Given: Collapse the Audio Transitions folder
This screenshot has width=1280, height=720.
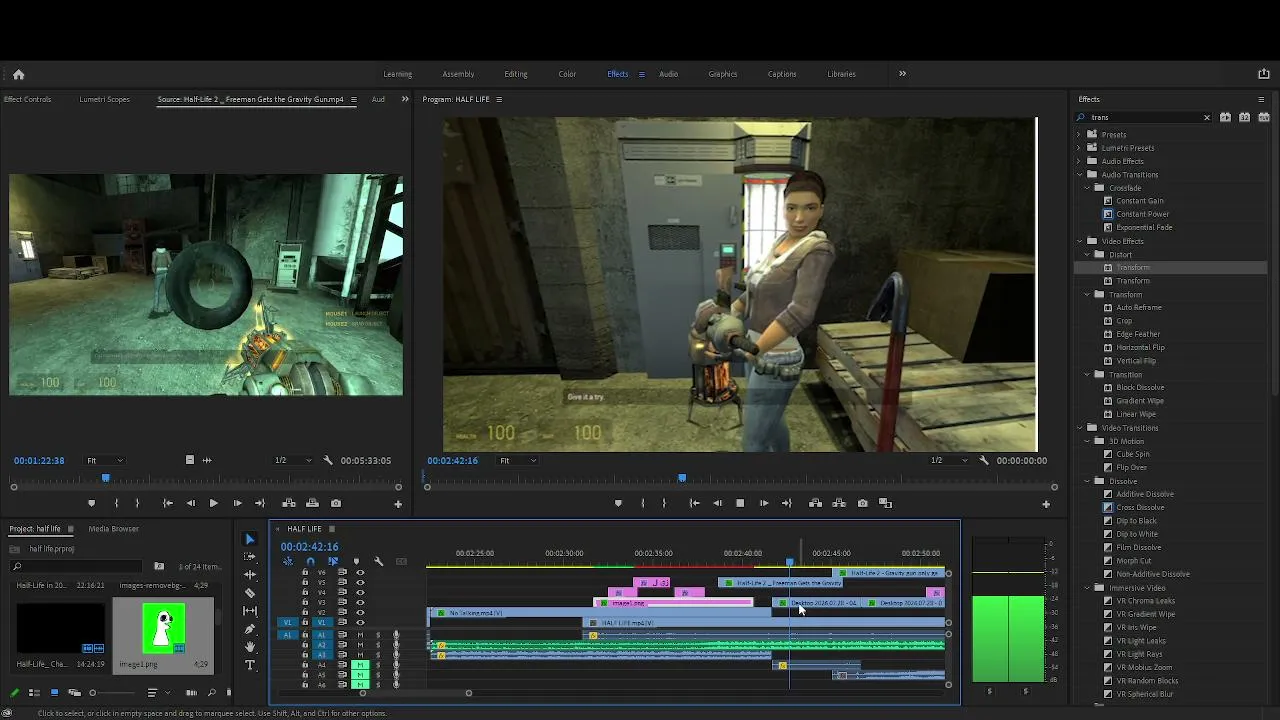Looking at the screenshot, I should click(1079, 174).
